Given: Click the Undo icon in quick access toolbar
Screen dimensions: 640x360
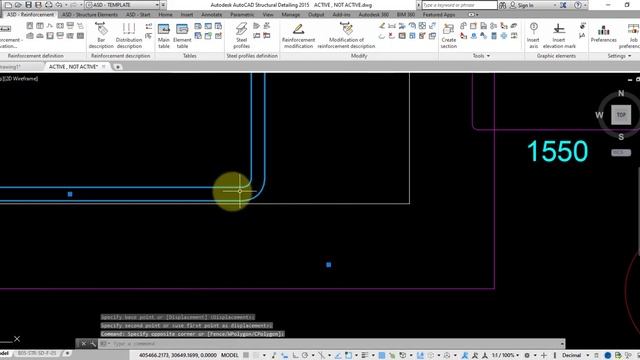Looking at the screenshot, I should coord(58,5).
